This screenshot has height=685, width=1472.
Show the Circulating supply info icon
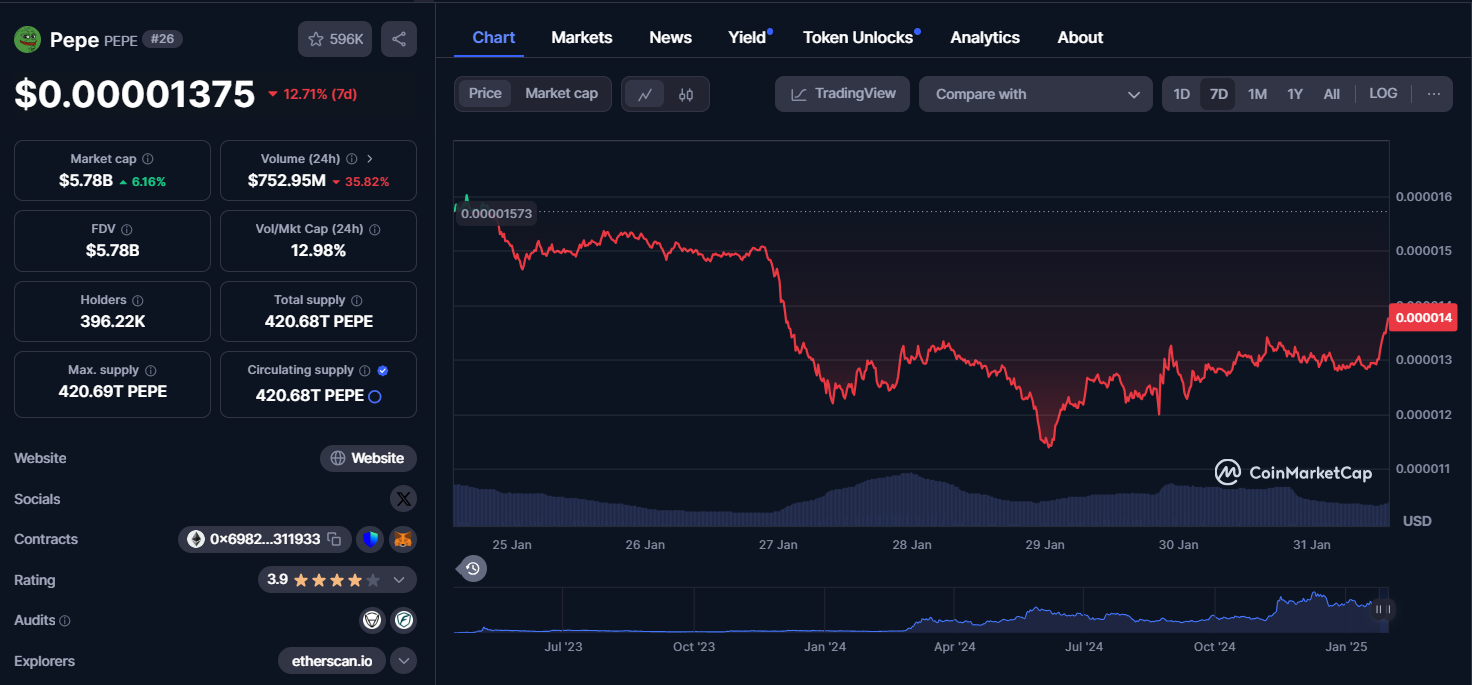coord(365,370)
